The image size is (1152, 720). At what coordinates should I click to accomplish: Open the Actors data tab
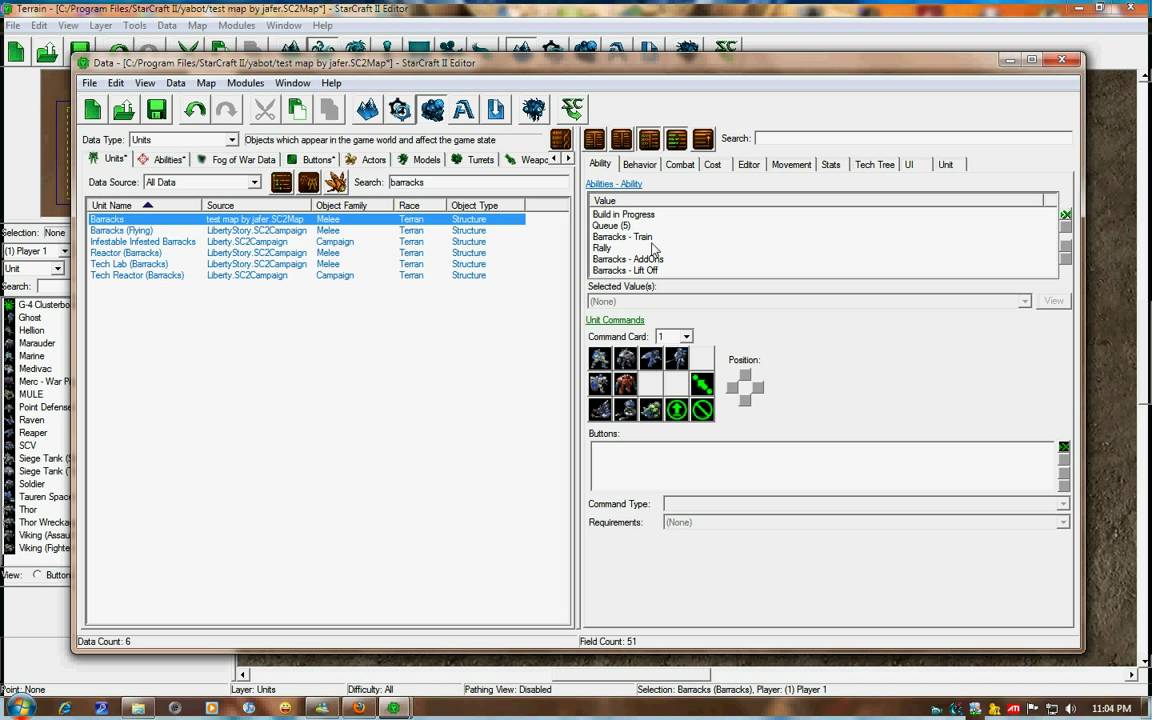(366, 159)
